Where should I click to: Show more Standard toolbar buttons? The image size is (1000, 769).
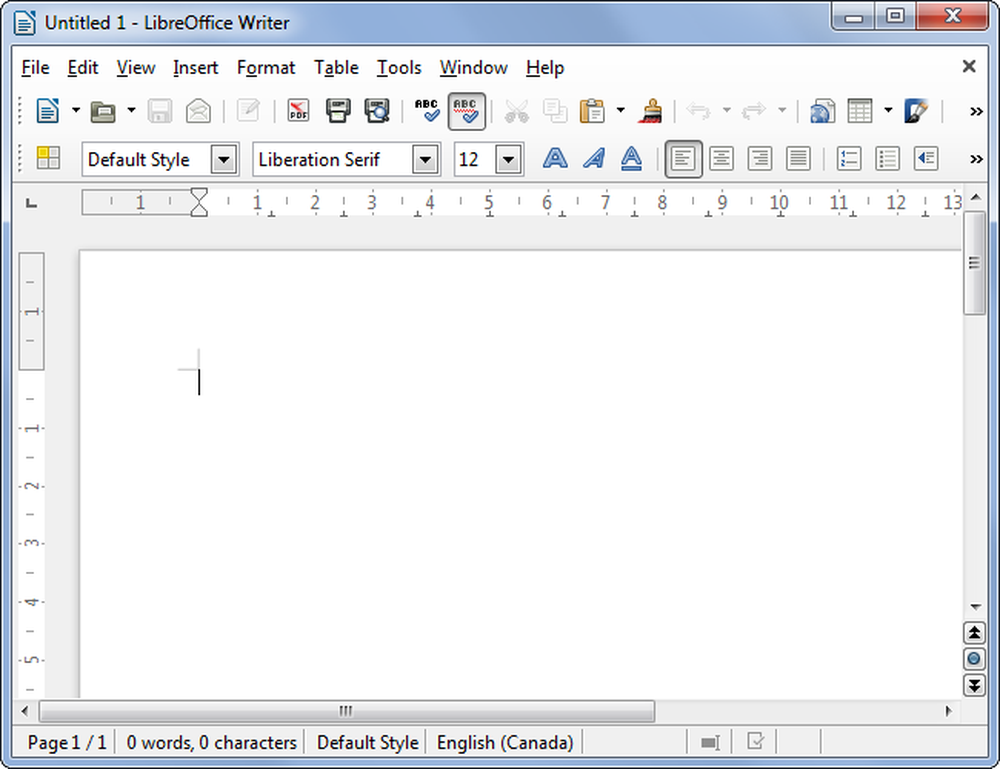click(x=976, y=112)
